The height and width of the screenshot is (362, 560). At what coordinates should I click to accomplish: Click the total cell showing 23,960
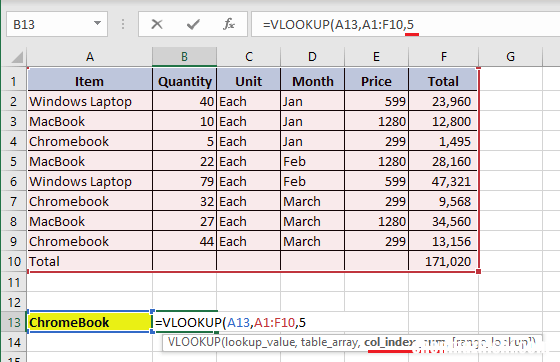point(443,101)
